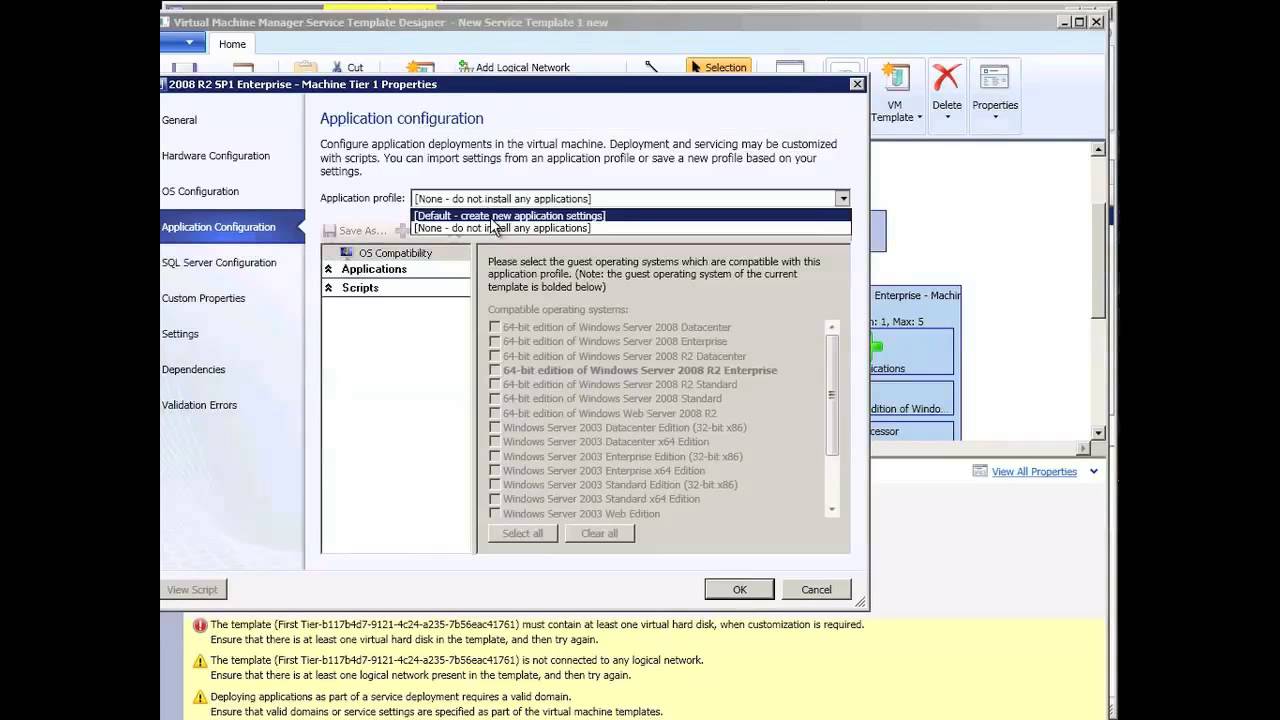Click the operating systems list scroll-down arrow

pyautogui.click(x=831, y=510)
